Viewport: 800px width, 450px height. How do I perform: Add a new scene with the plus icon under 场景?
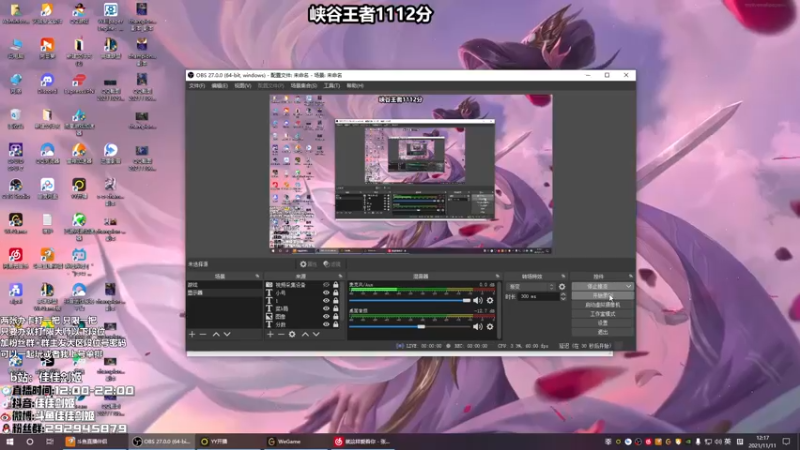coord(192,335)
